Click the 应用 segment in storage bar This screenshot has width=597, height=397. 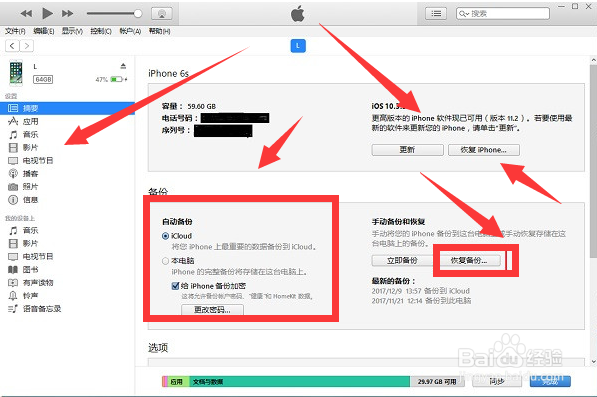[179, 381]
